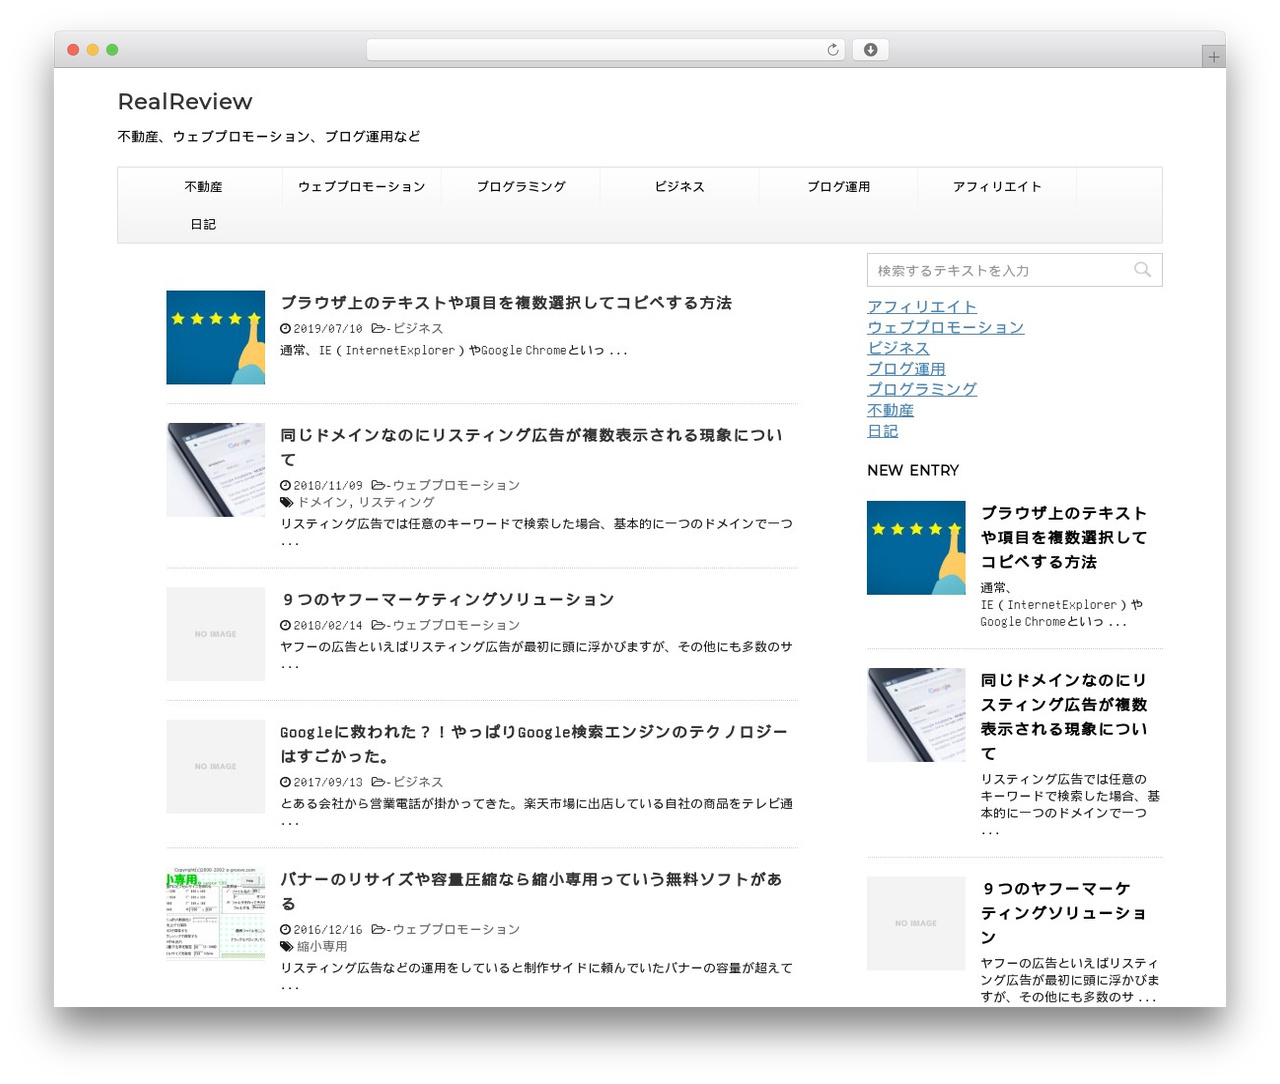The image size is (1280, 1084).
Task: Open main article 9つのヤフーマーケティングソリューション
Action: (447, 599)
